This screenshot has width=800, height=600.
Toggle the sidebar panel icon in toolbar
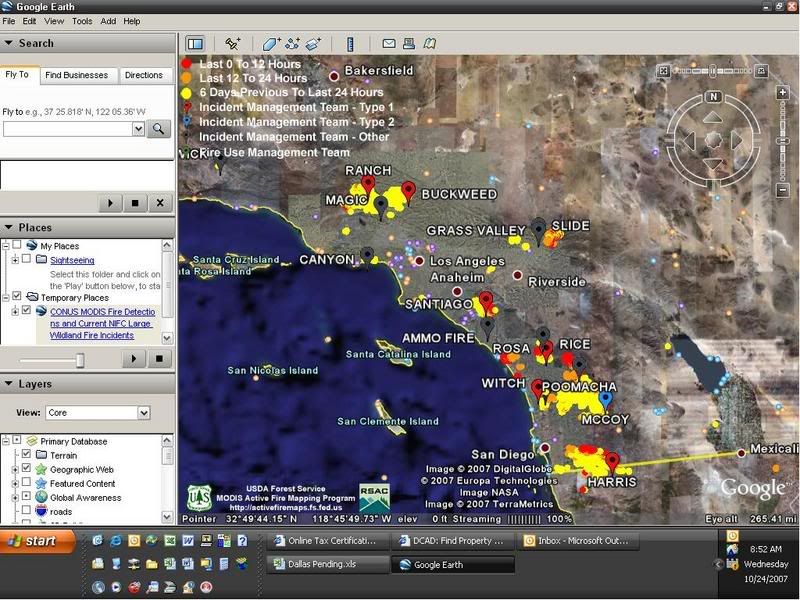coord(195,44)
